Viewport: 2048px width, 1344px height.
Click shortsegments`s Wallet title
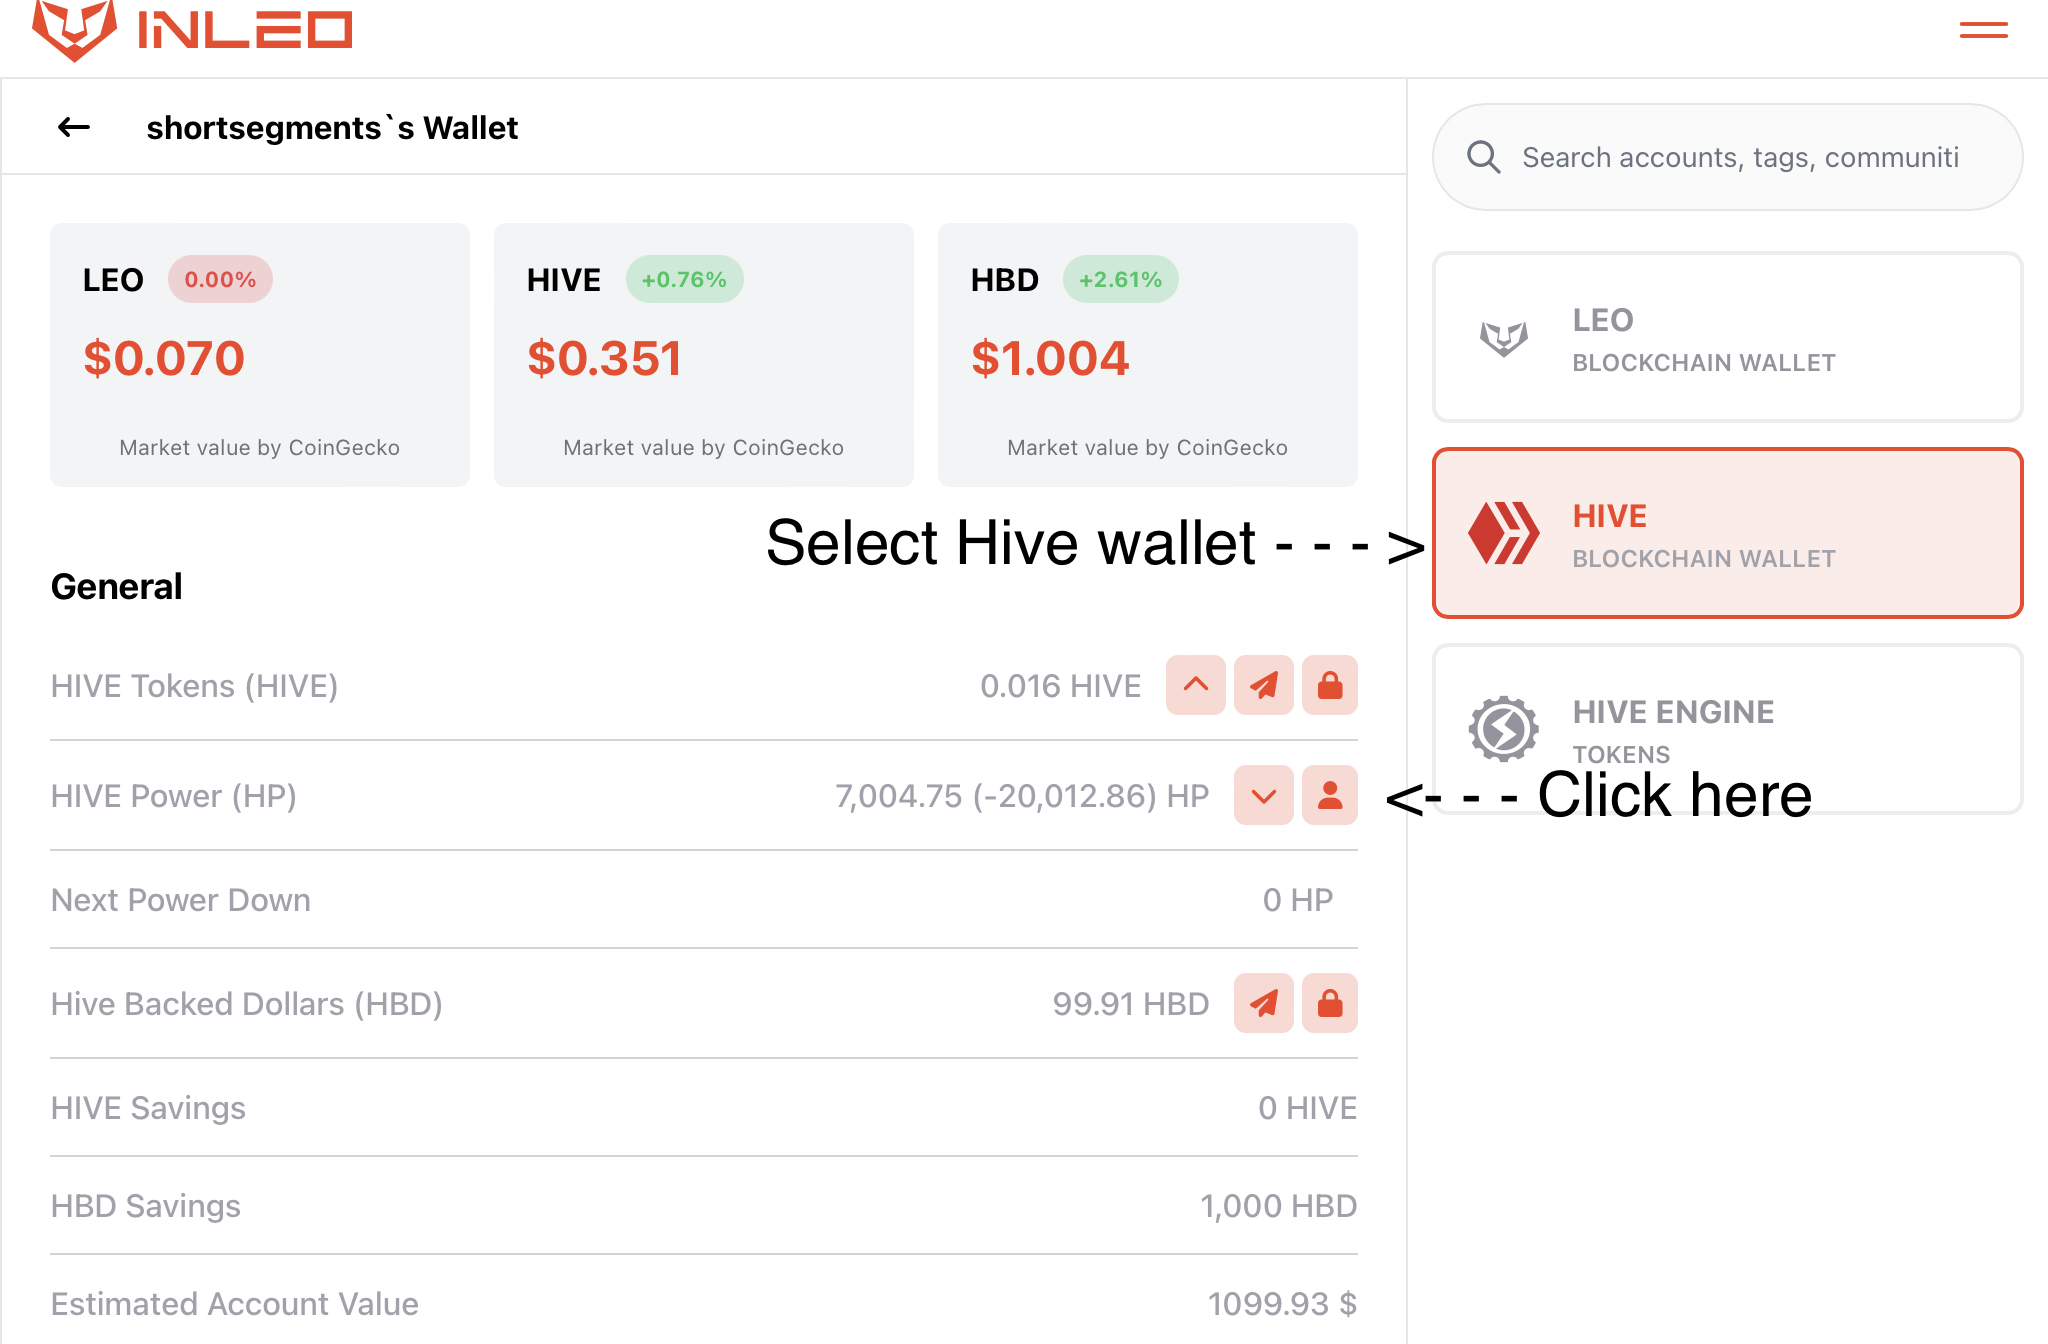click(332, 128)
